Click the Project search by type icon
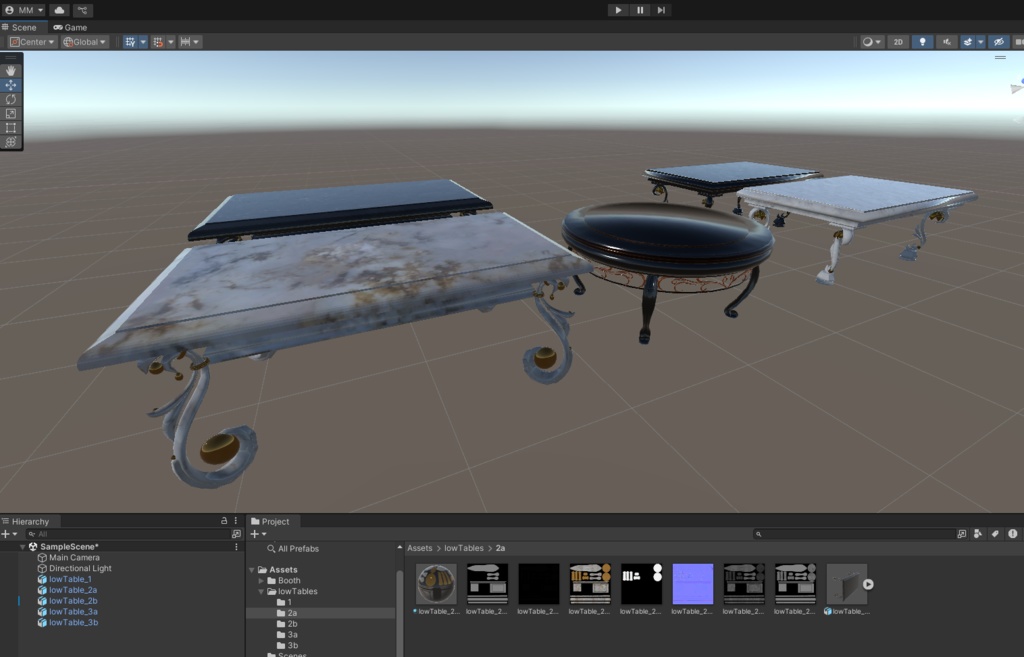Image resolution: width=1024 pixels, height=657 pixels. pos(978,534)
